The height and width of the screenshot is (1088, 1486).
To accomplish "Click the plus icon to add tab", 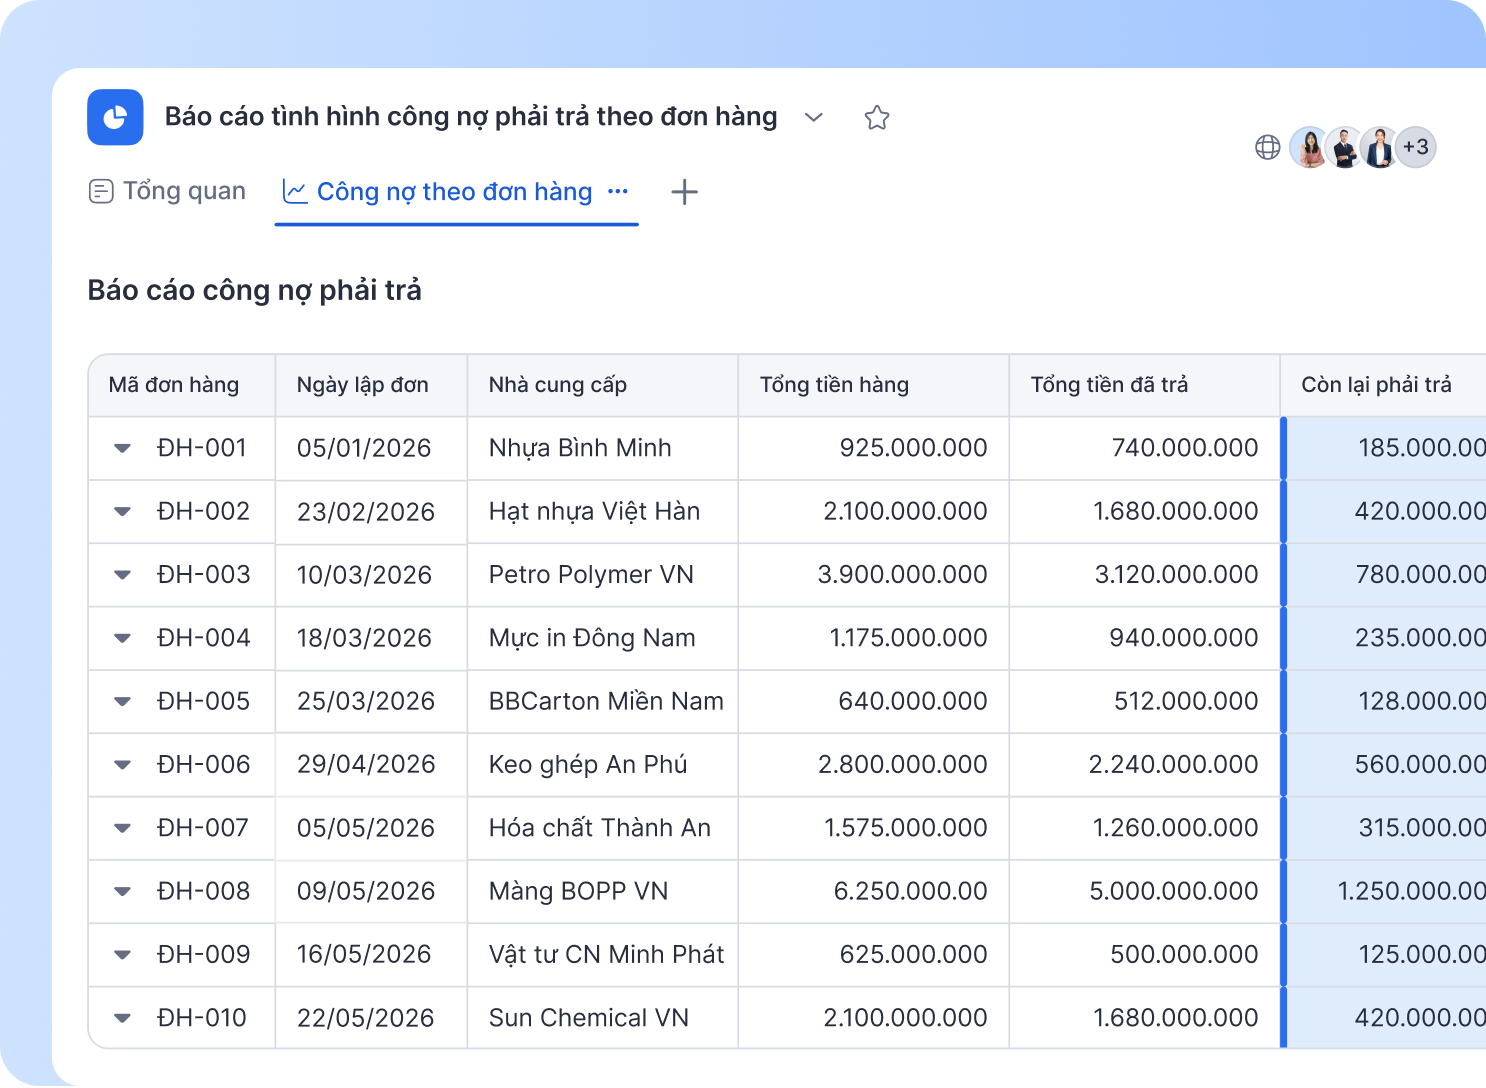I will pos(684,192).
